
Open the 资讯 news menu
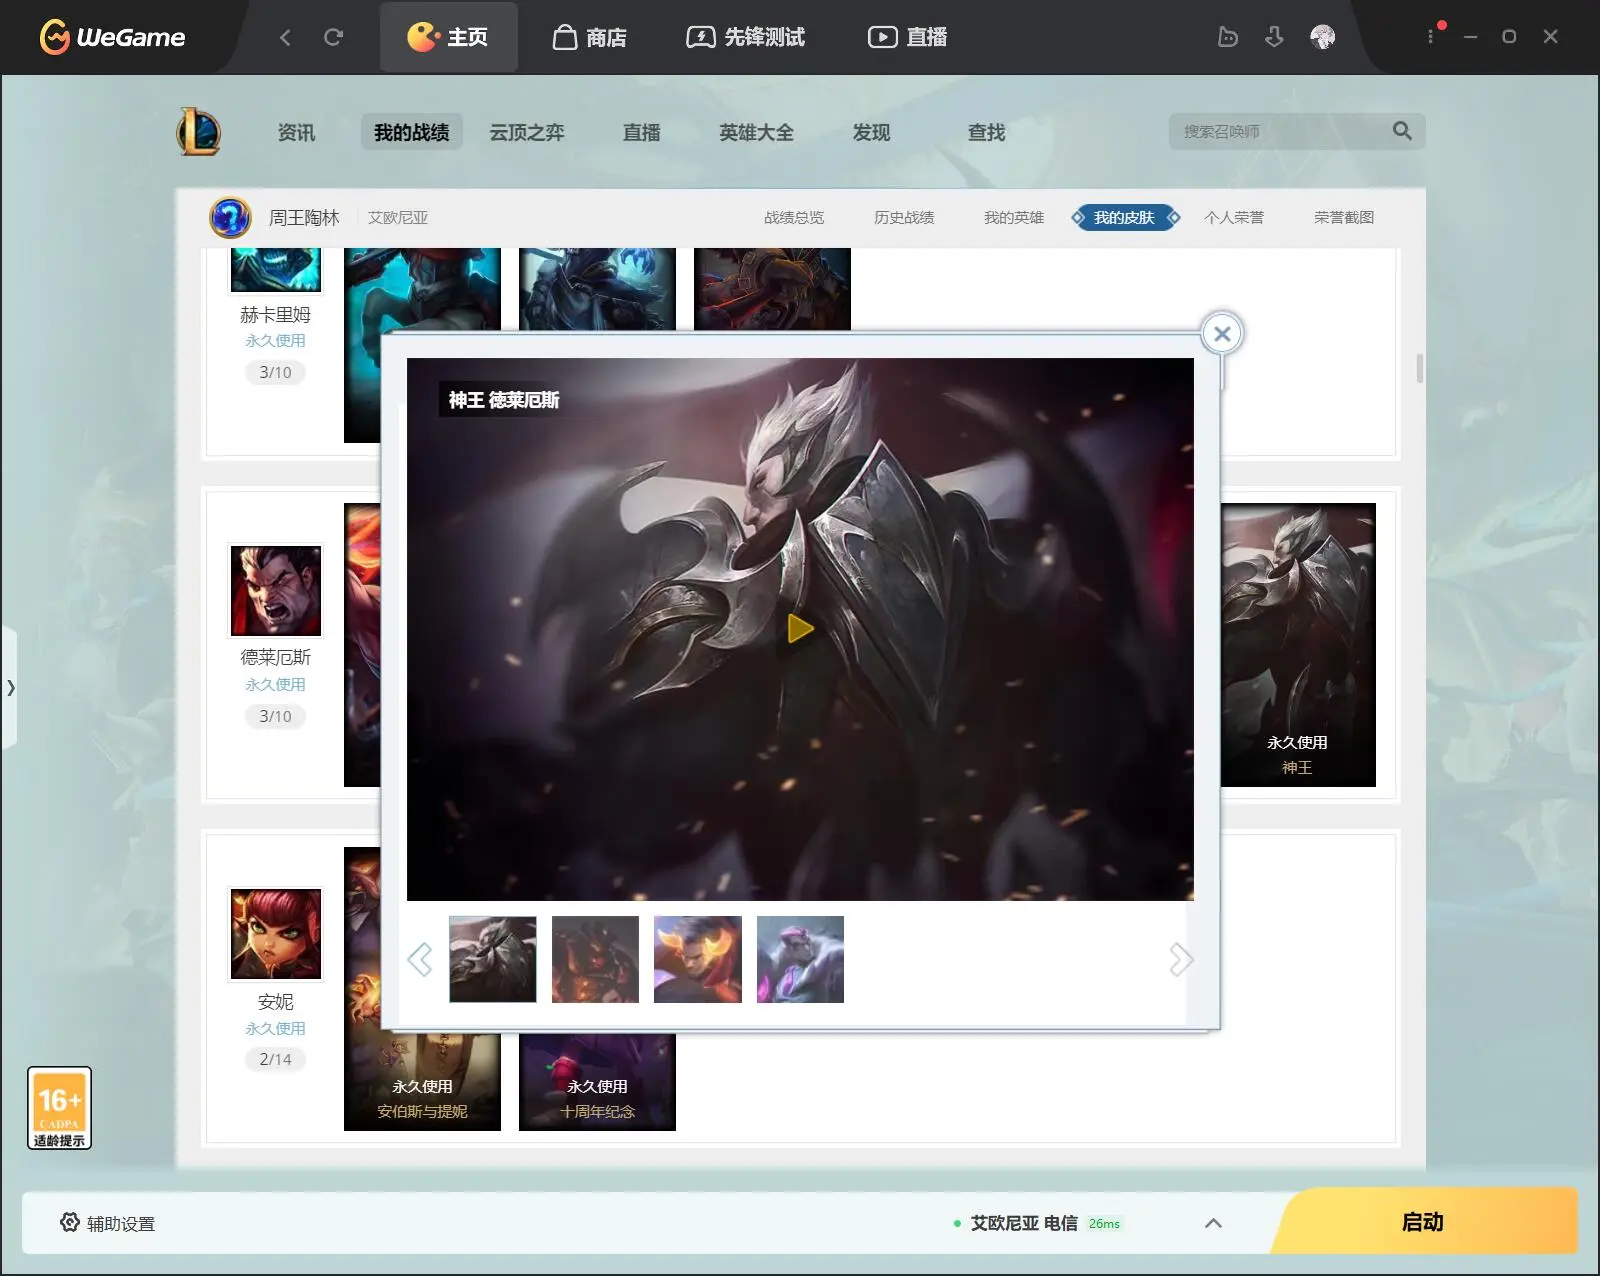pos(296,132)
